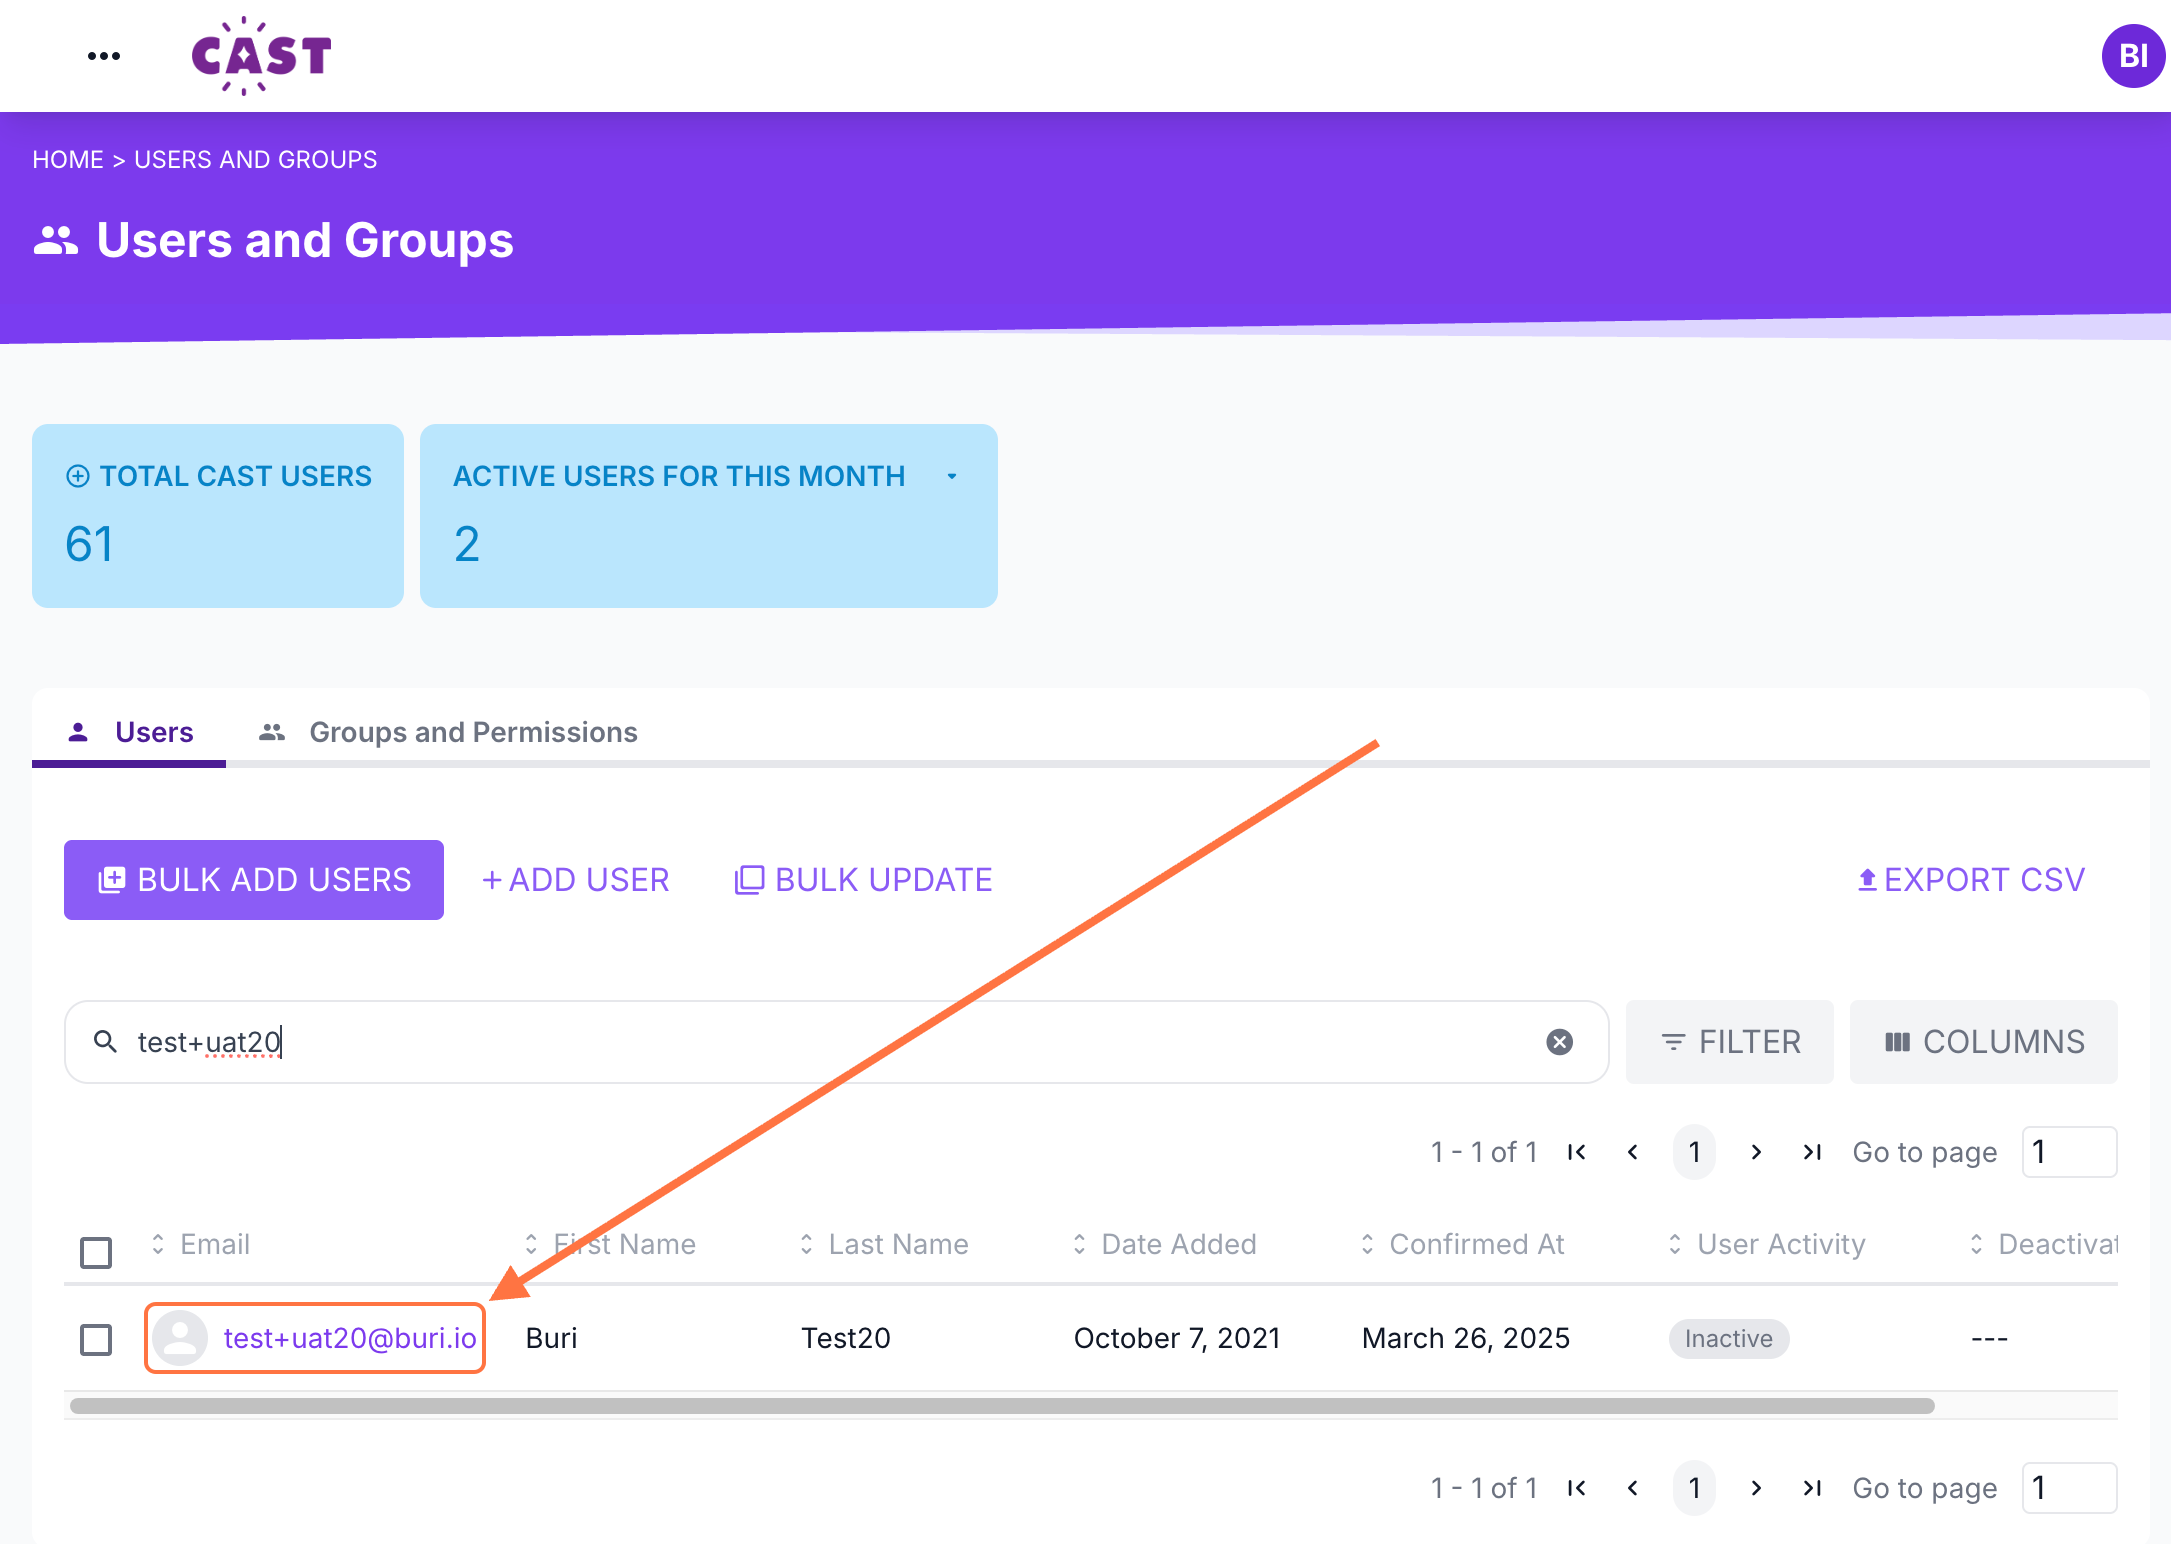
Task: Click next page arrow in bottom pagination
Action: [x=1756, y=1488]
